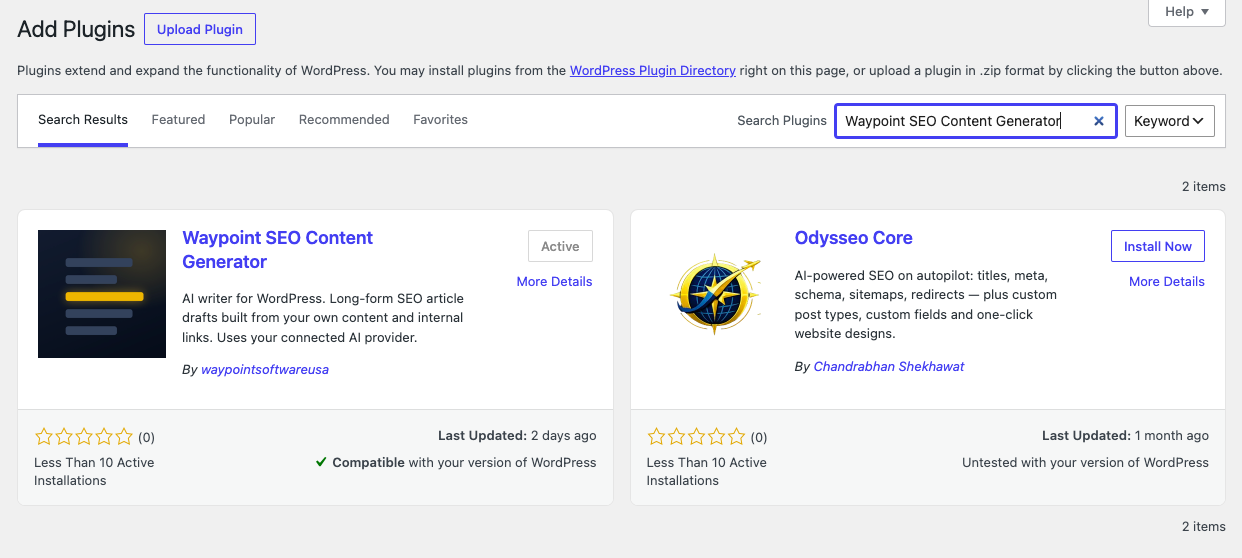Click the Waypoint "Less Than 10 Active Installations" text
The width and height of the screenshot is (1242, 558).
[94, 471]
